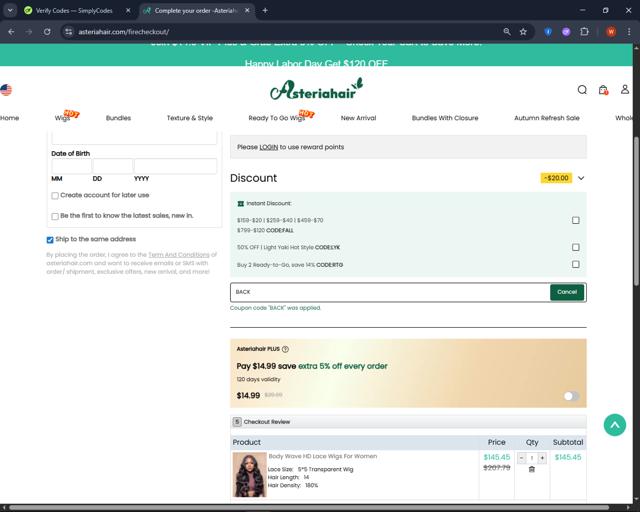Click the horizontal scrollbar at bottom

point(309,508)
